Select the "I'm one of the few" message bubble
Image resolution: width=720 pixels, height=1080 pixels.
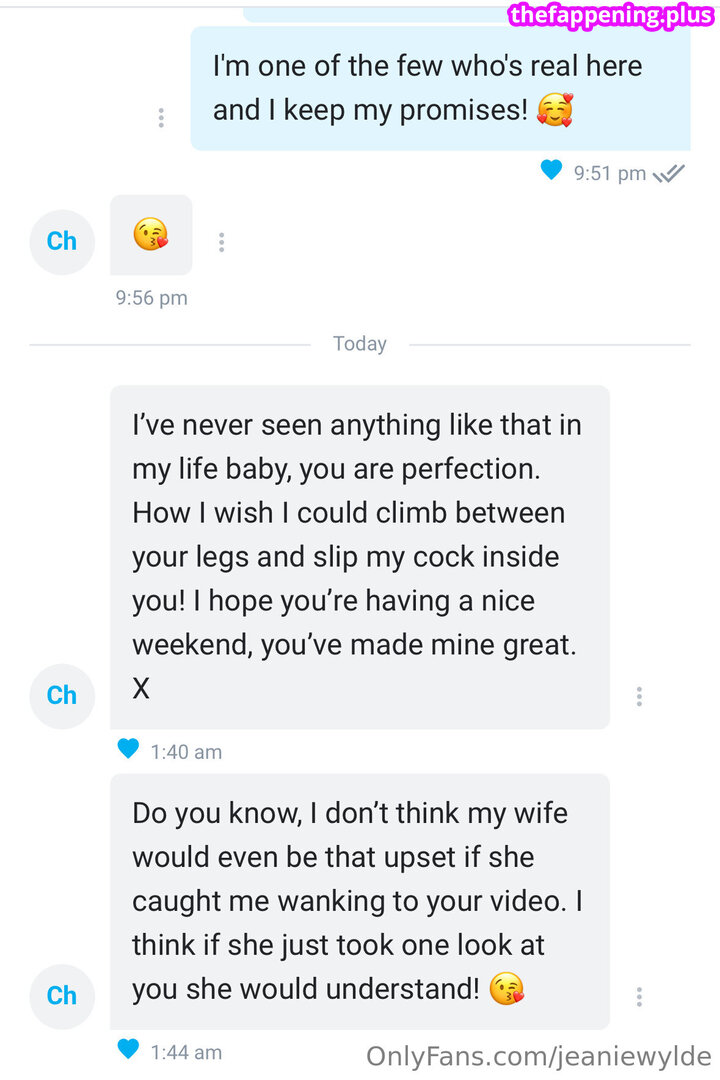point(440,88)
